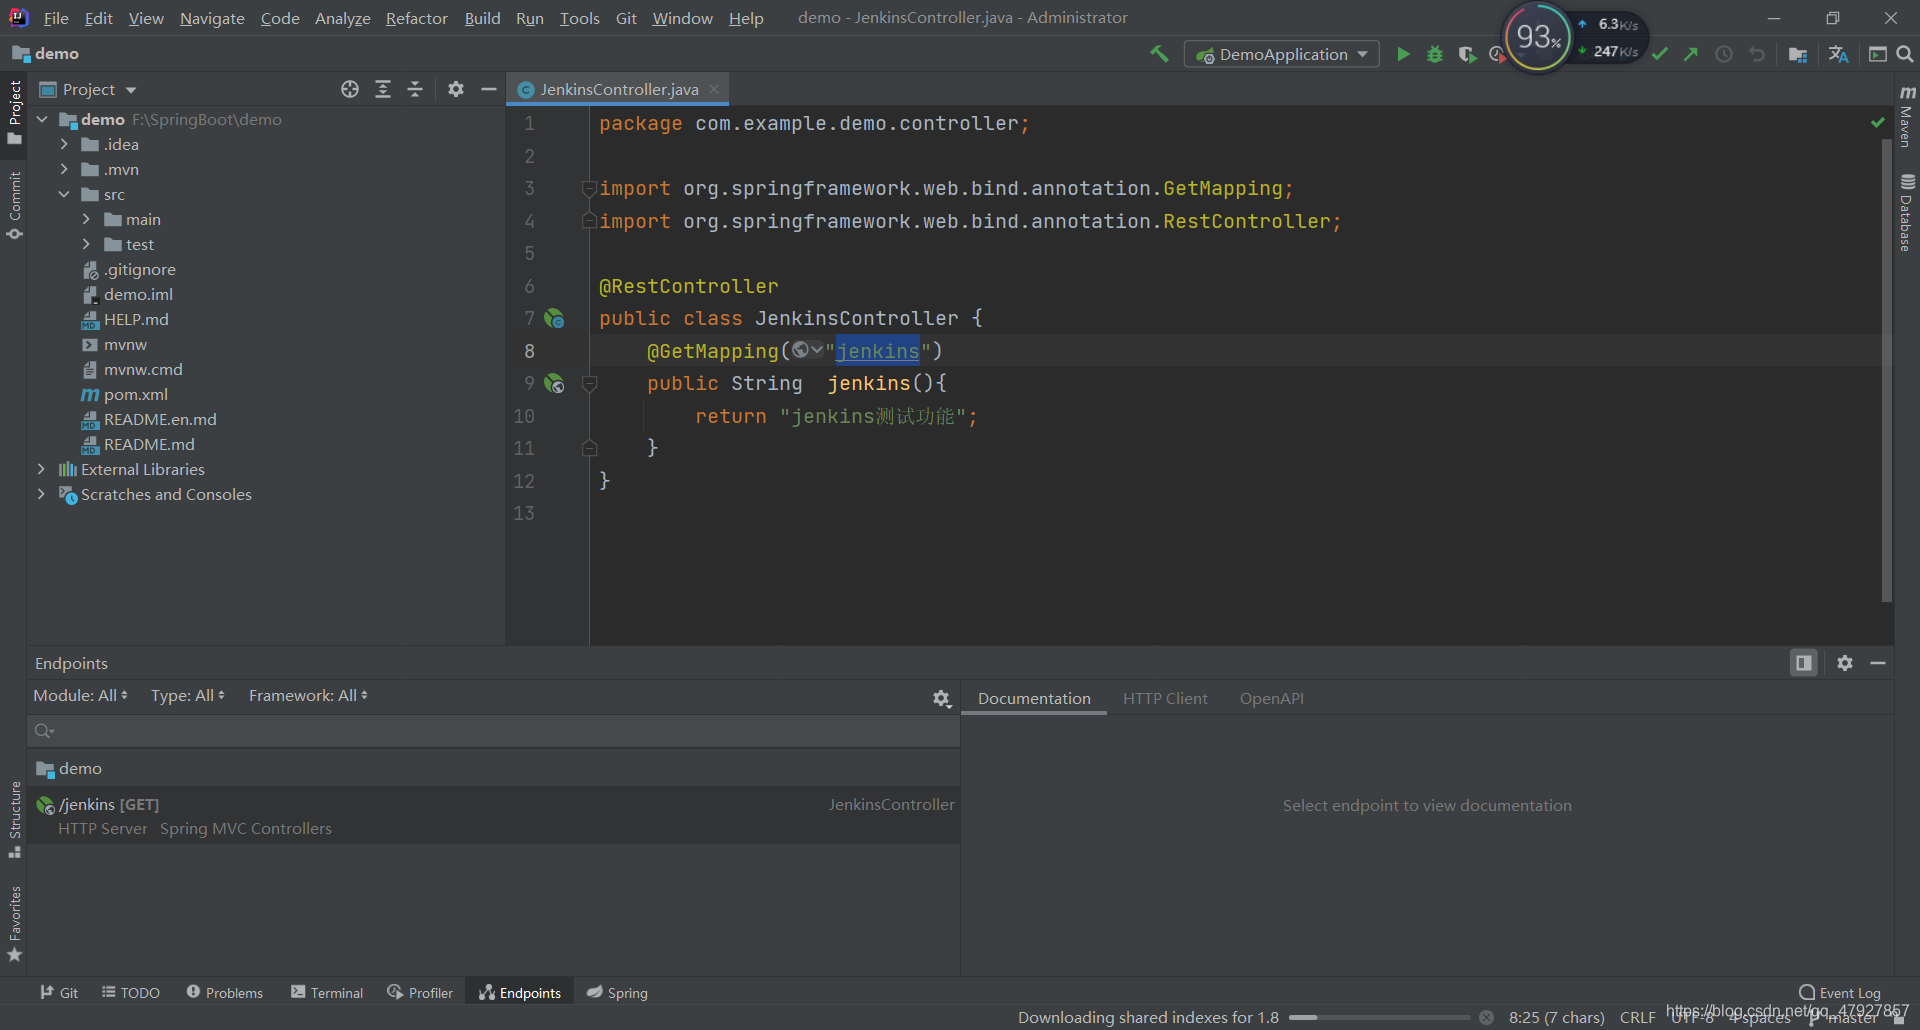Toggle the Project tool window stripe button
This screenshot has width=1920, height=1030.
coord(14,113)
